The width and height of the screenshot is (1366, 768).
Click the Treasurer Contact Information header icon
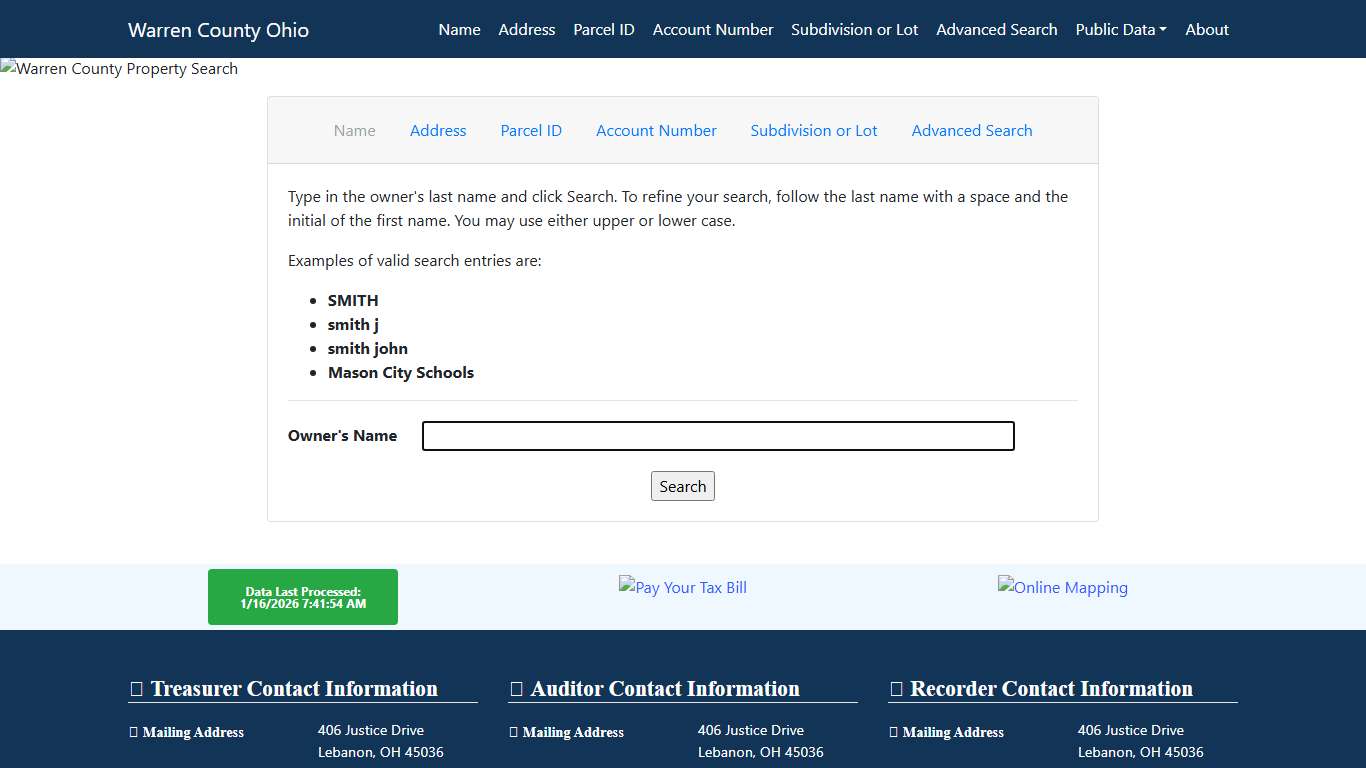coord(136,688)
